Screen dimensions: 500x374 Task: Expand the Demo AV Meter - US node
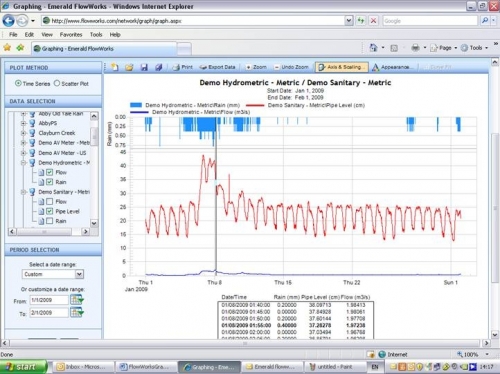(23, 153)
